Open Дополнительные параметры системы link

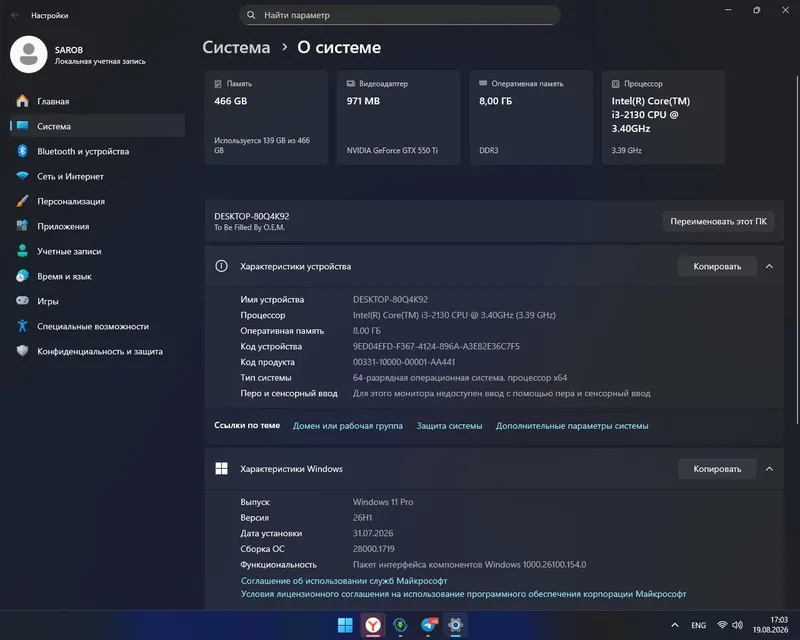pos(572,426)
